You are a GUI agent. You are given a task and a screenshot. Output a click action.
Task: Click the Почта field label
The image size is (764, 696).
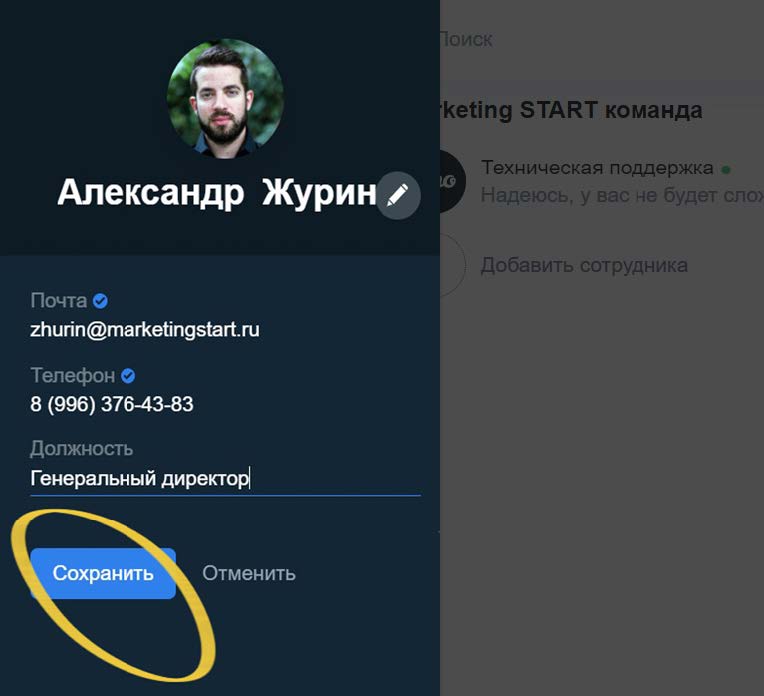click(58, 301)
